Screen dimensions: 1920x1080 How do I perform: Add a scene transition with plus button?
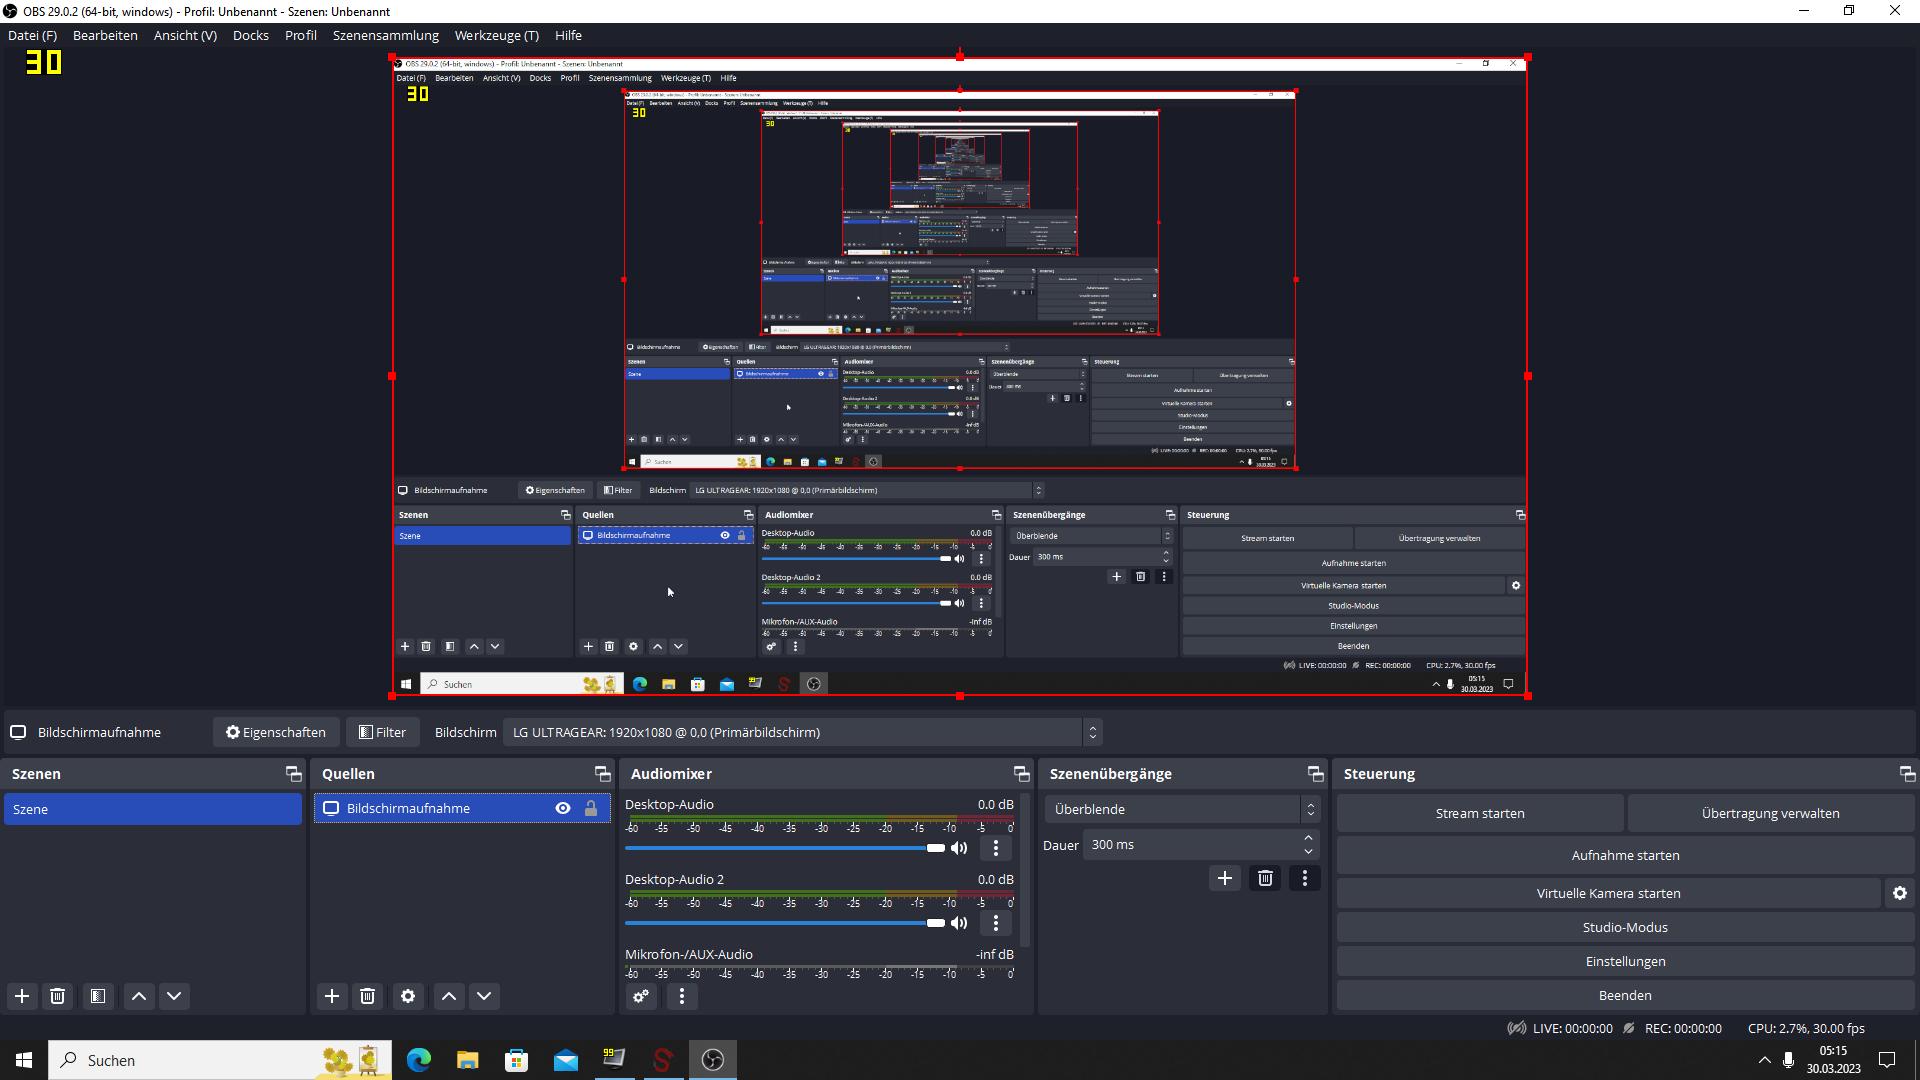pyautogui.click(x=1225, y=878)
